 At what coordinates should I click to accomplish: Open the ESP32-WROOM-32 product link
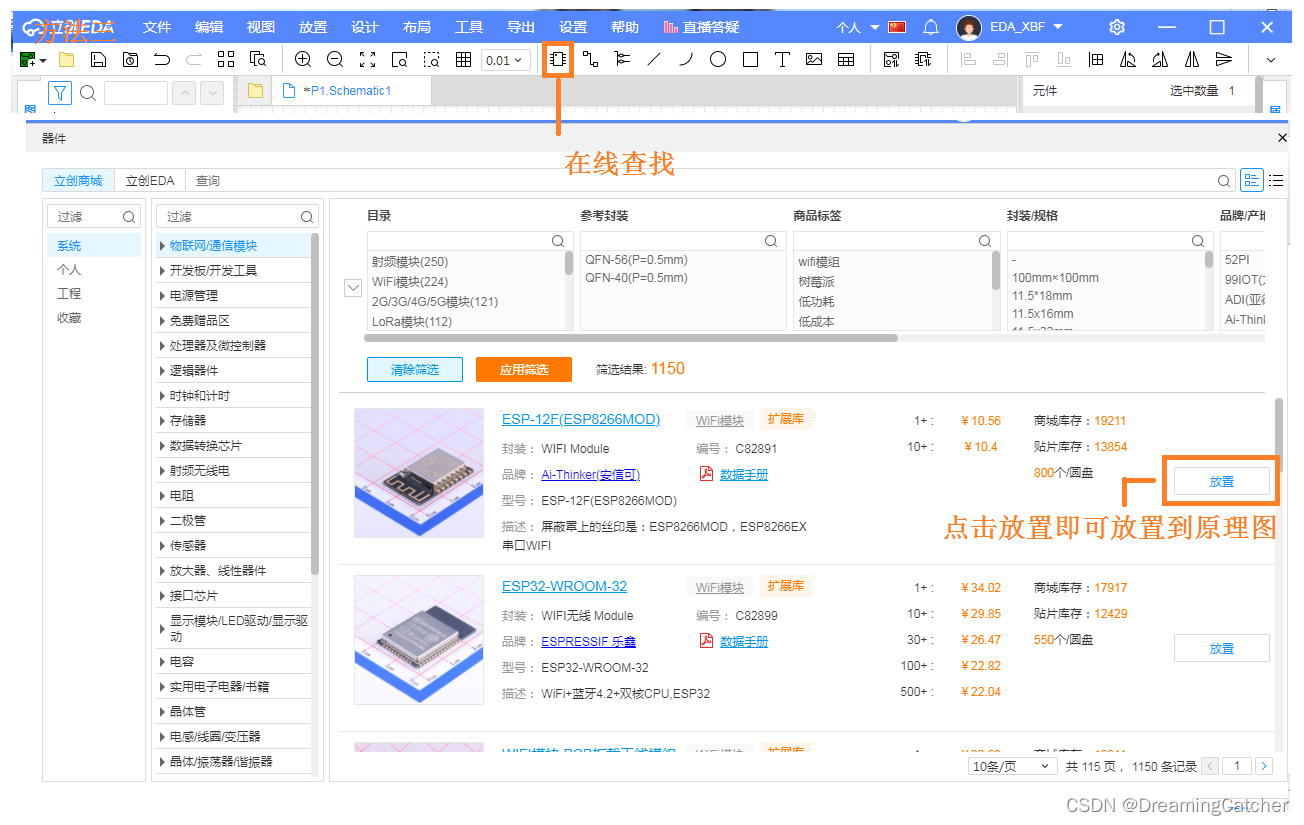coord(564,586)
